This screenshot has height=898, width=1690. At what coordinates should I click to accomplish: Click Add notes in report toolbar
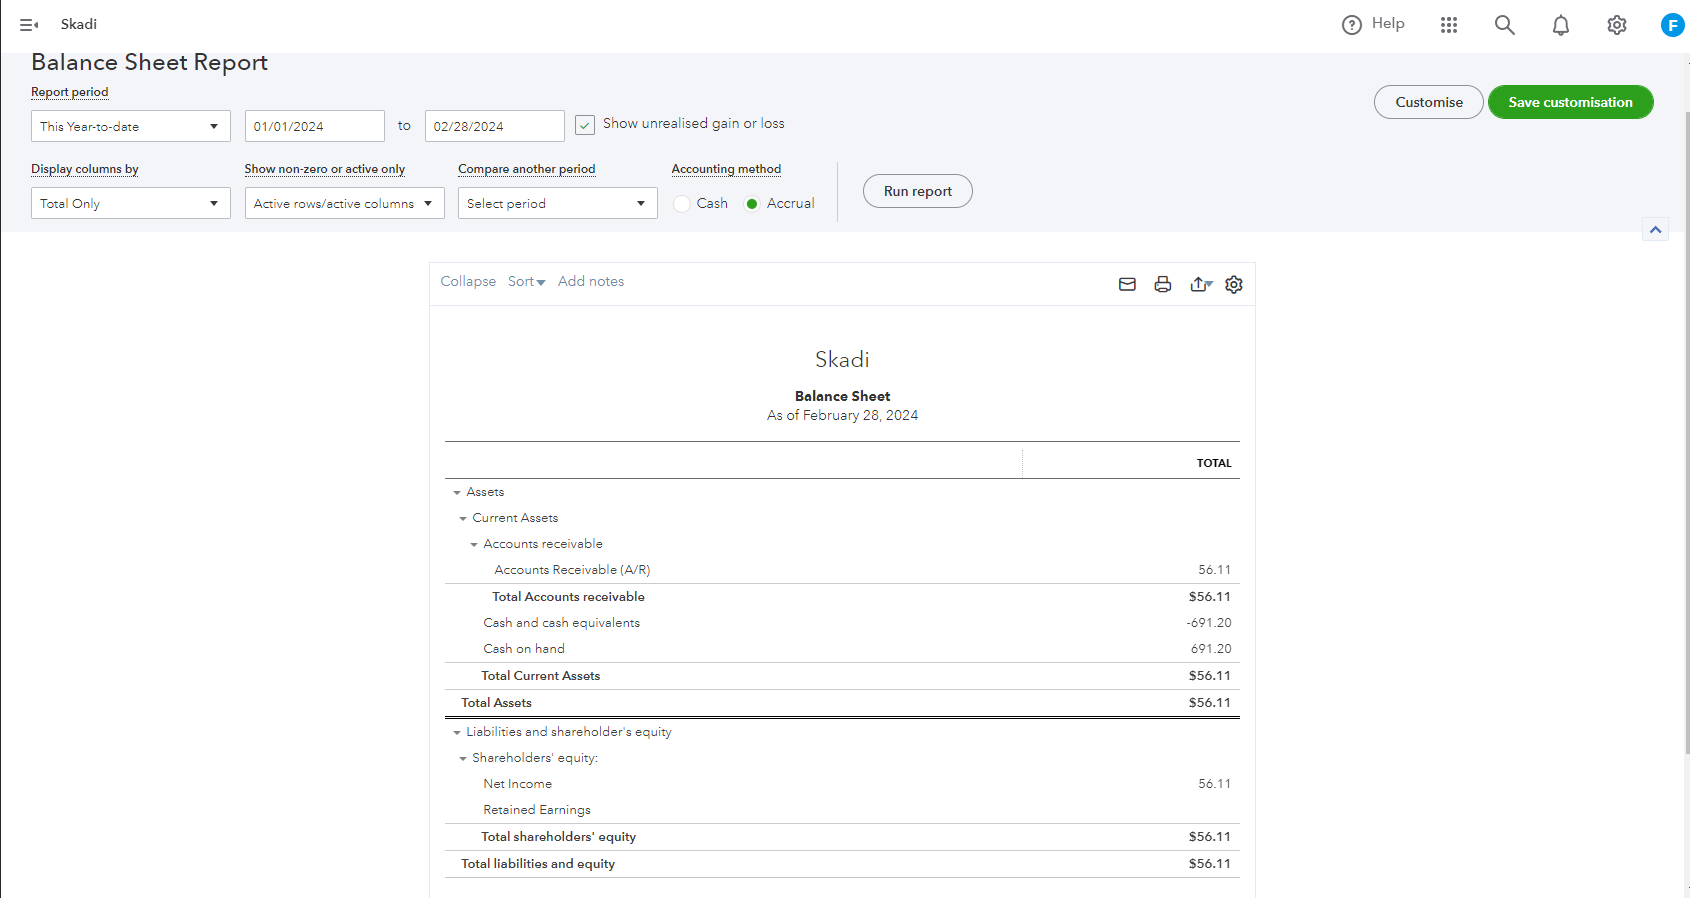coord(590,282)
